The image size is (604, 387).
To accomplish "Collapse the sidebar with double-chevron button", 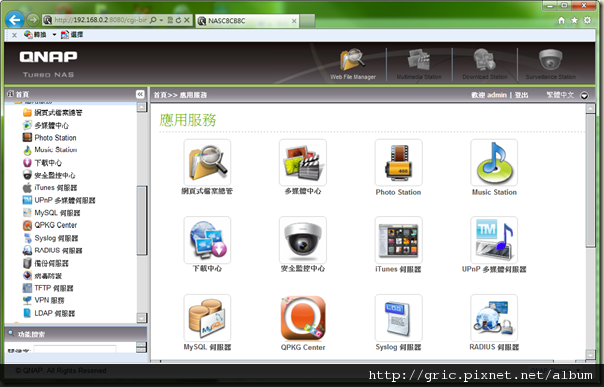I will 140,94.
